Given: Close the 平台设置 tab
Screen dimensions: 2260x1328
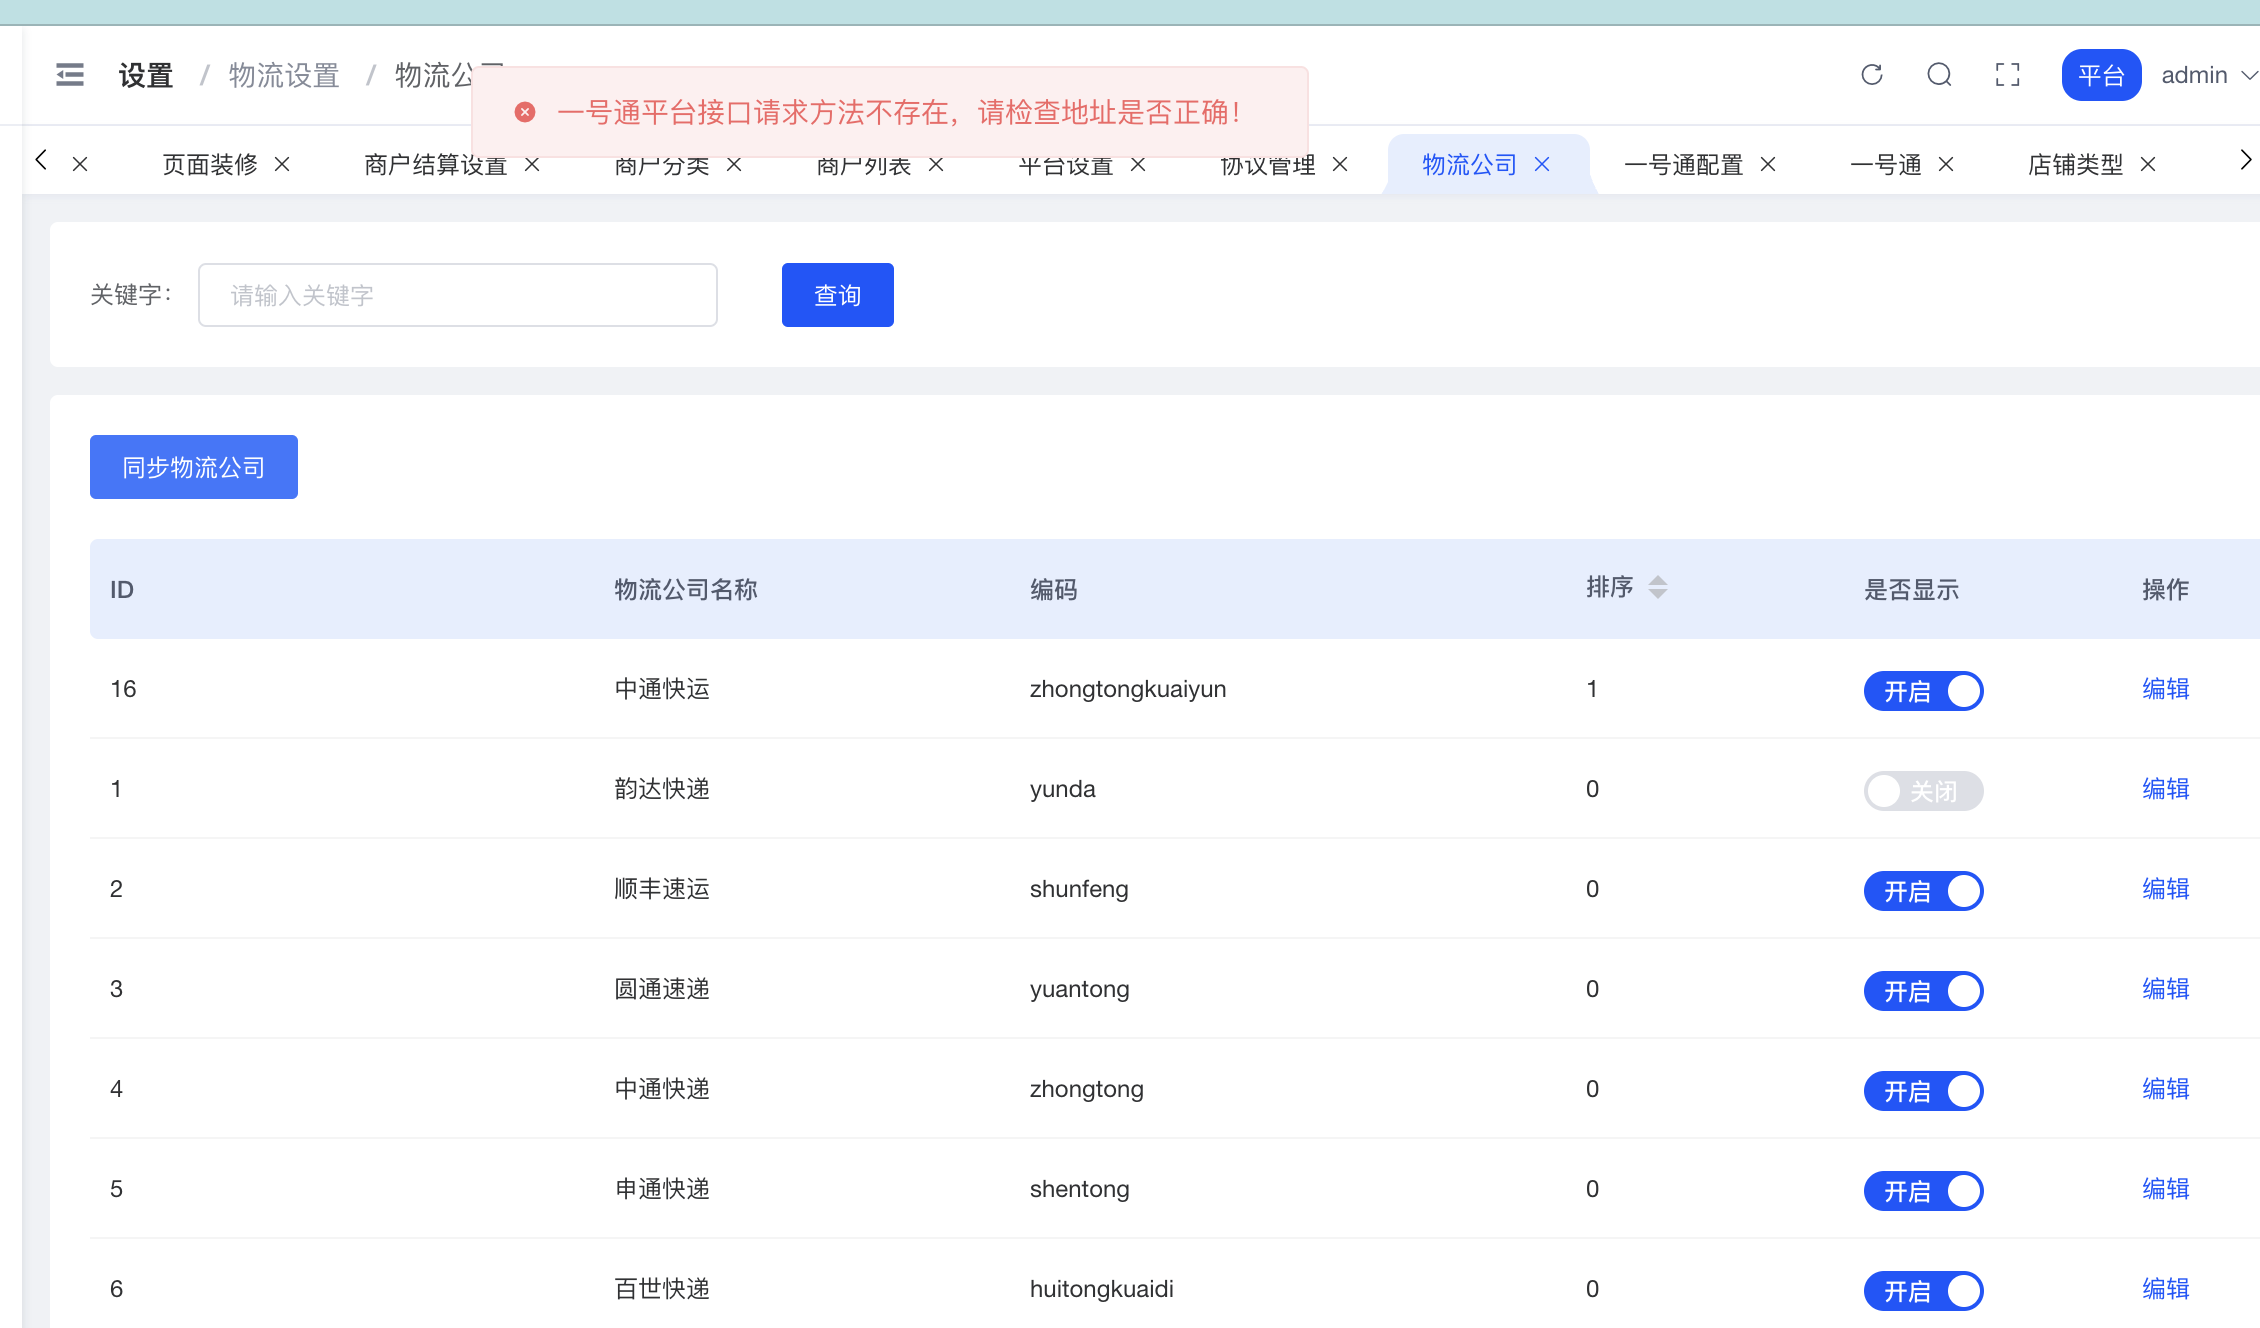Looking at the screenshot, I should coord(1139,164).
